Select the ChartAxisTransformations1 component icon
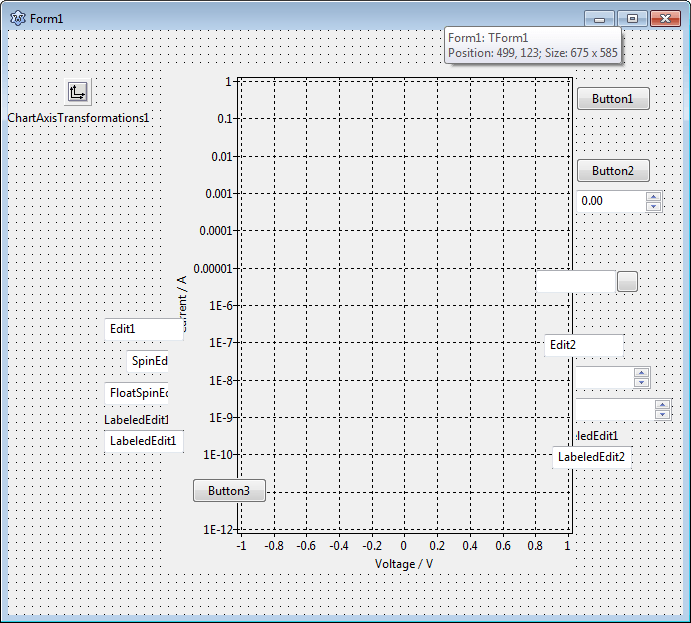The width and height of the screenshot is (691, 623). (x=78, y=92)
